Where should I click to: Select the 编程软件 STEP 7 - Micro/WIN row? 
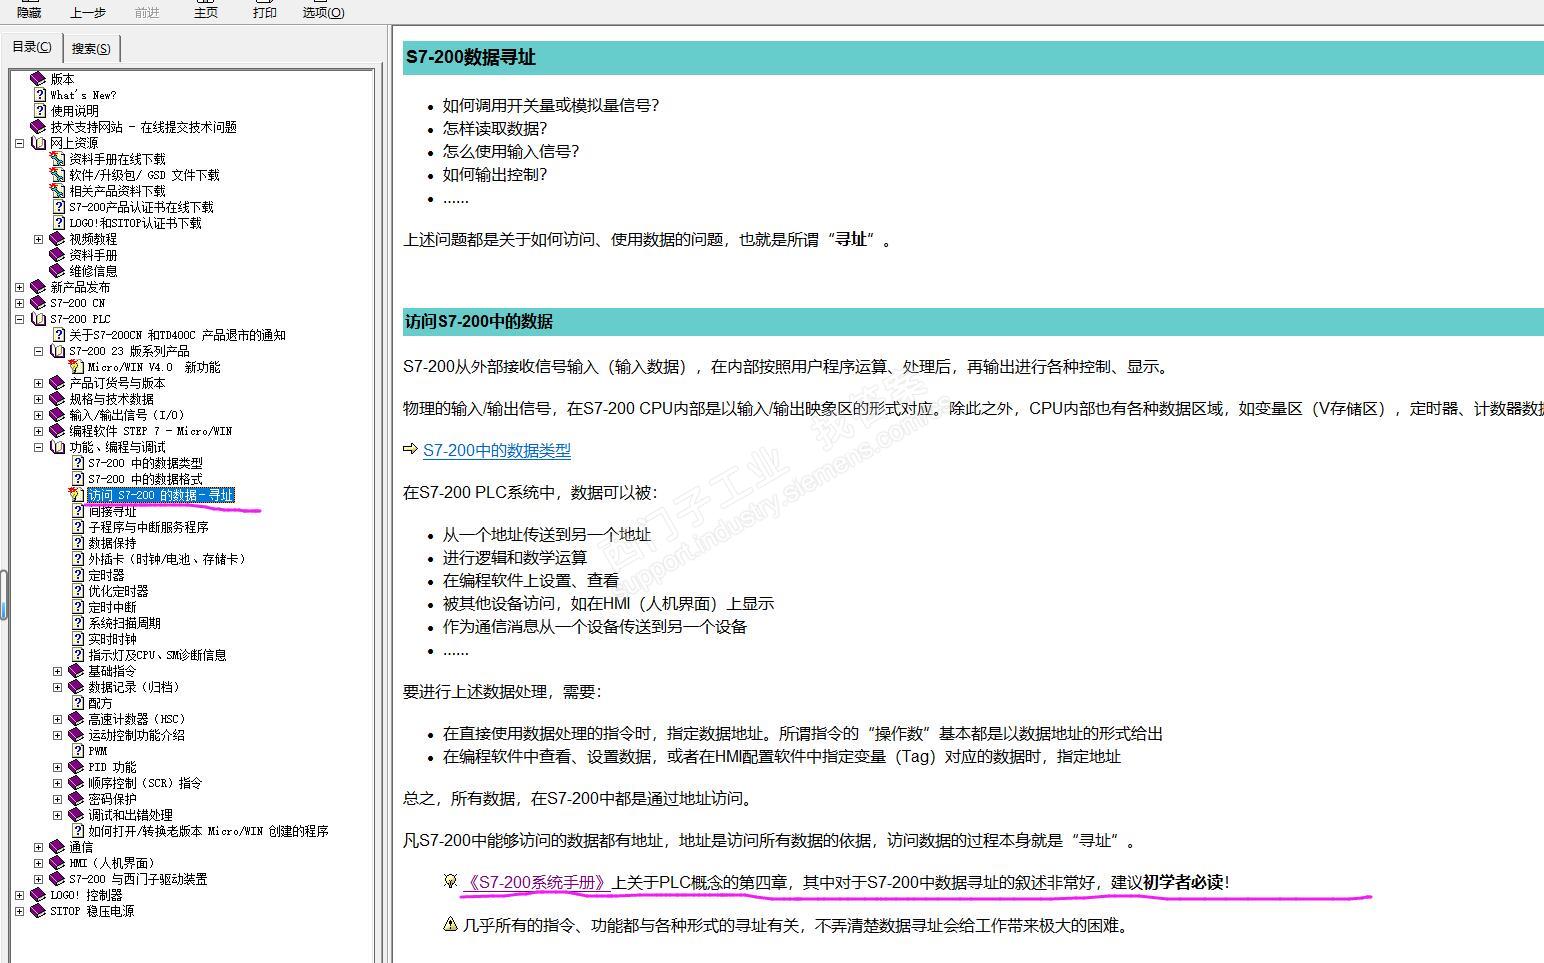150,431
